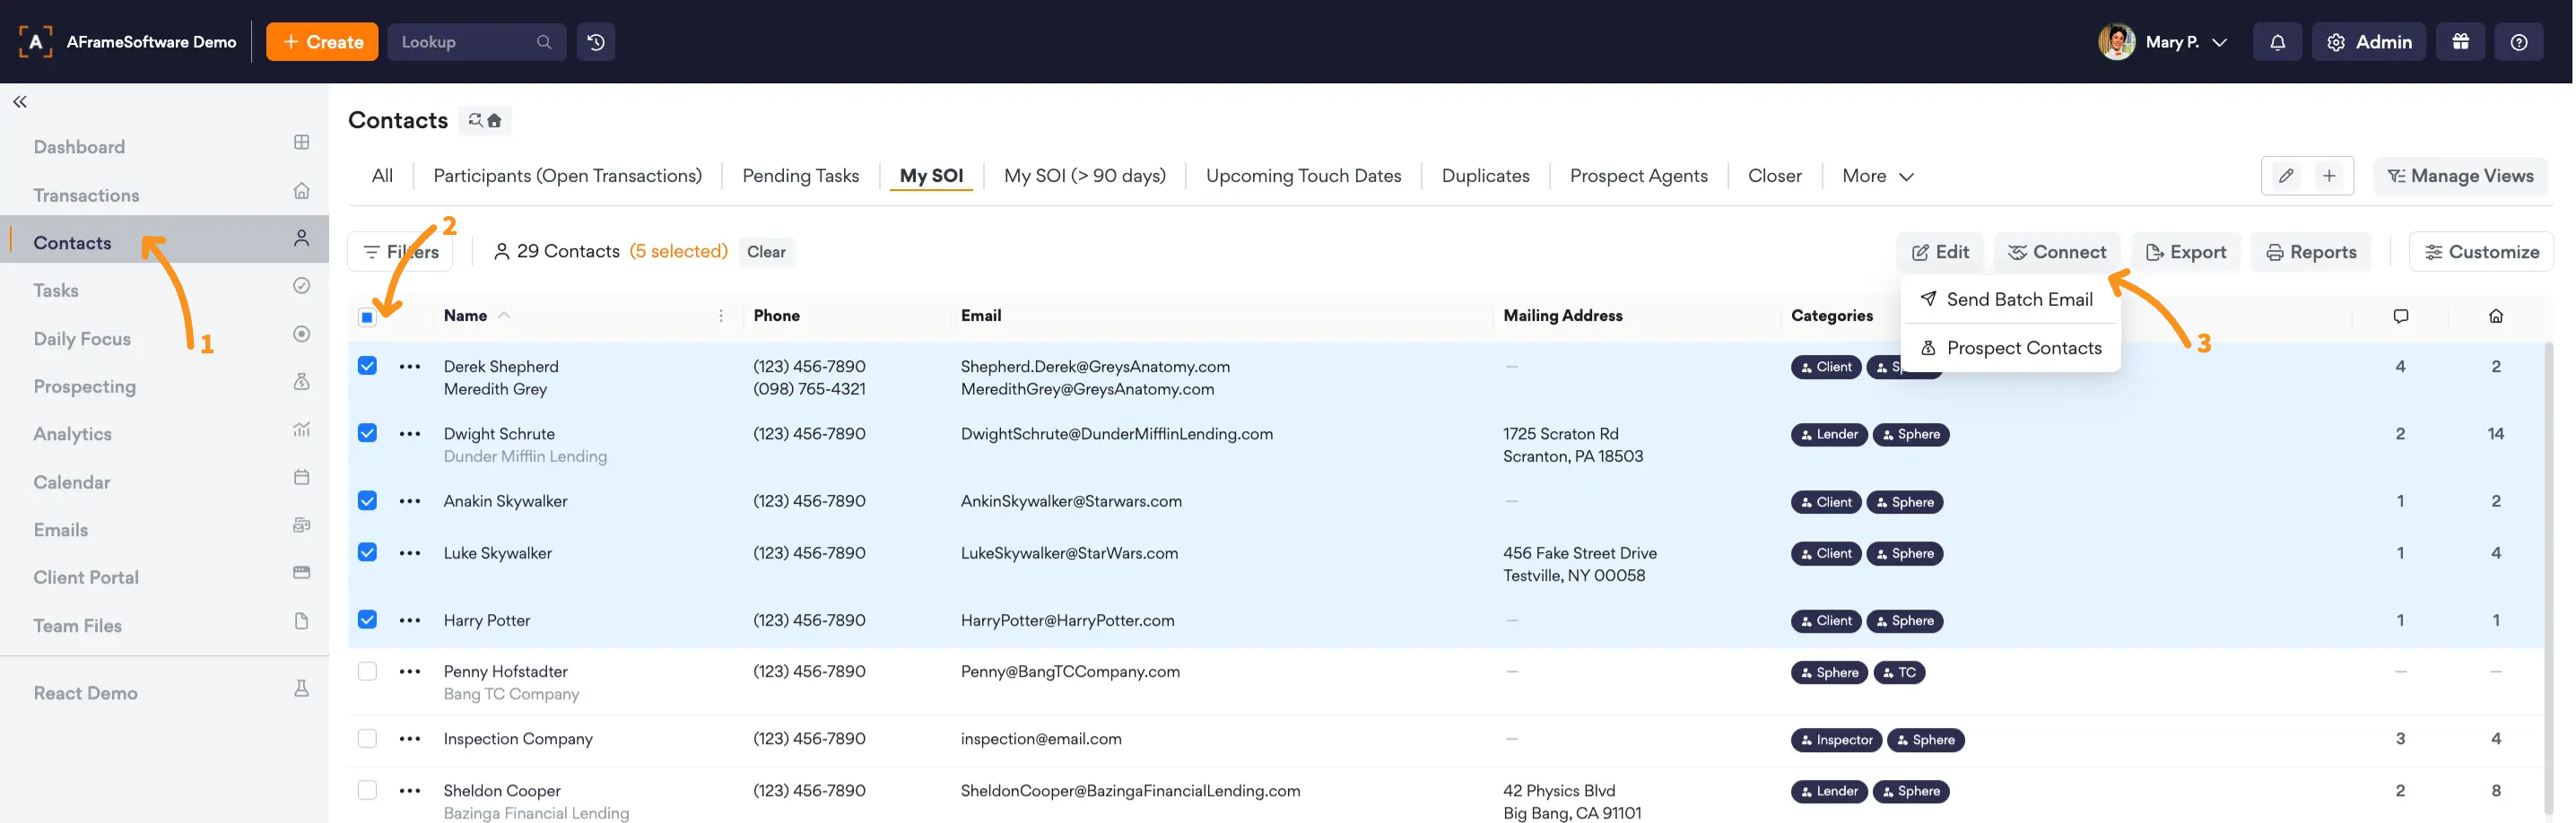Viewport: 2576px width, 823px height.
Task: Click the Tasks checkmark icon
Action: click(x=301, y=286)
